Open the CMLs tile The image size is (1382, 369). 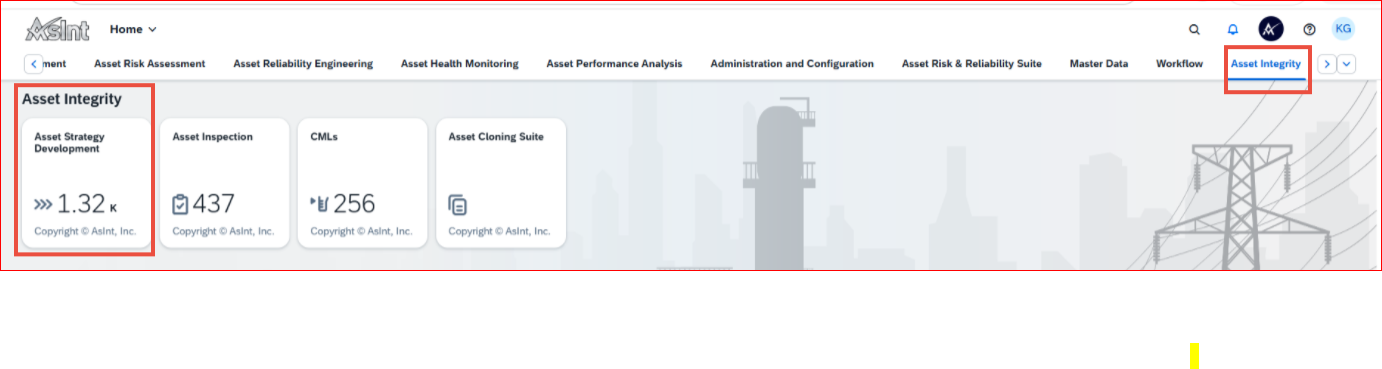click(x=362, y=183)
